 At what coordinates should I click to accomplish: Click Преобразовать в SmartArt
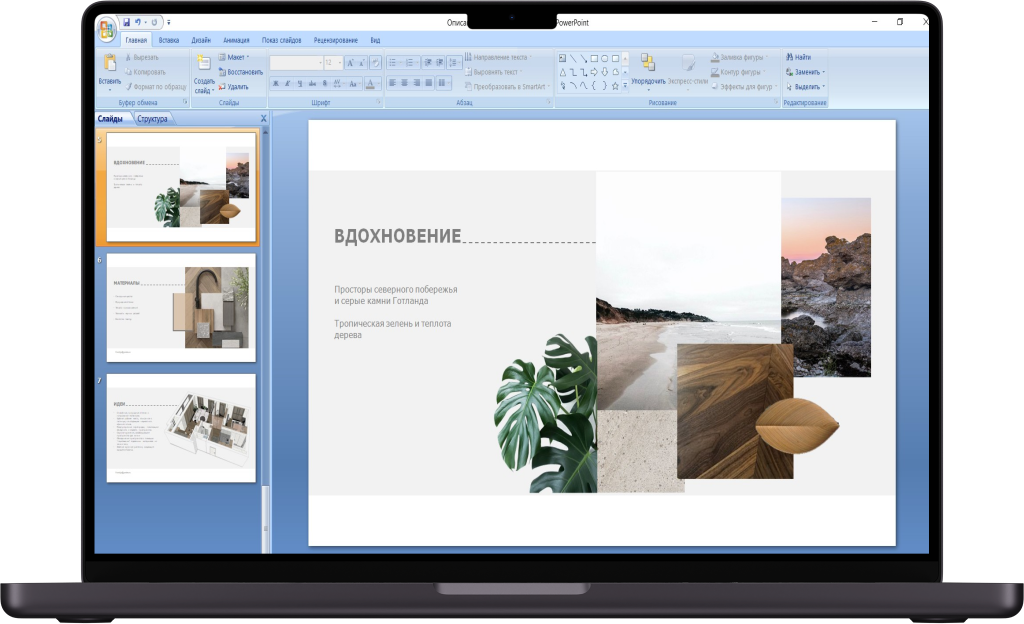(507, 86)
